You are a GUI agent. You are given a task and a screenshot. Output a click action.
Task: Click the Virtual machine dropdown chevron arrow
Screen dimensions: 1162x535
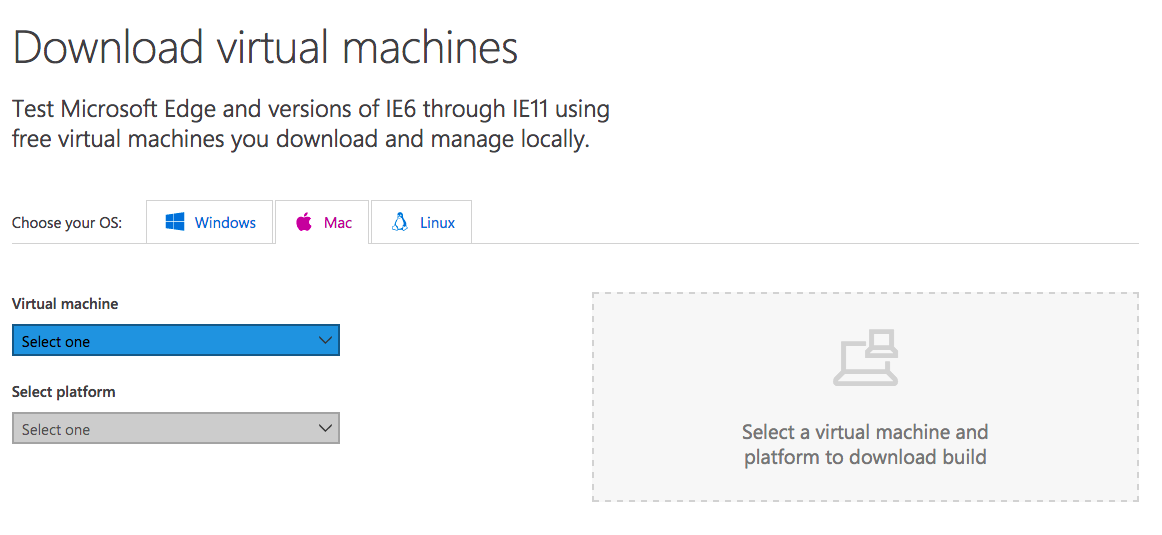coord(325,340)
